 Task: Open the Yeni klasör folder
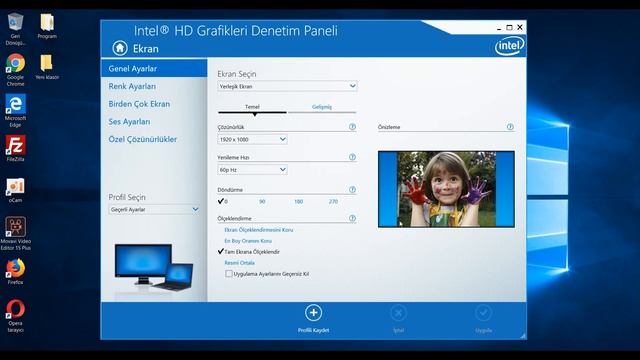click(47, 67)
